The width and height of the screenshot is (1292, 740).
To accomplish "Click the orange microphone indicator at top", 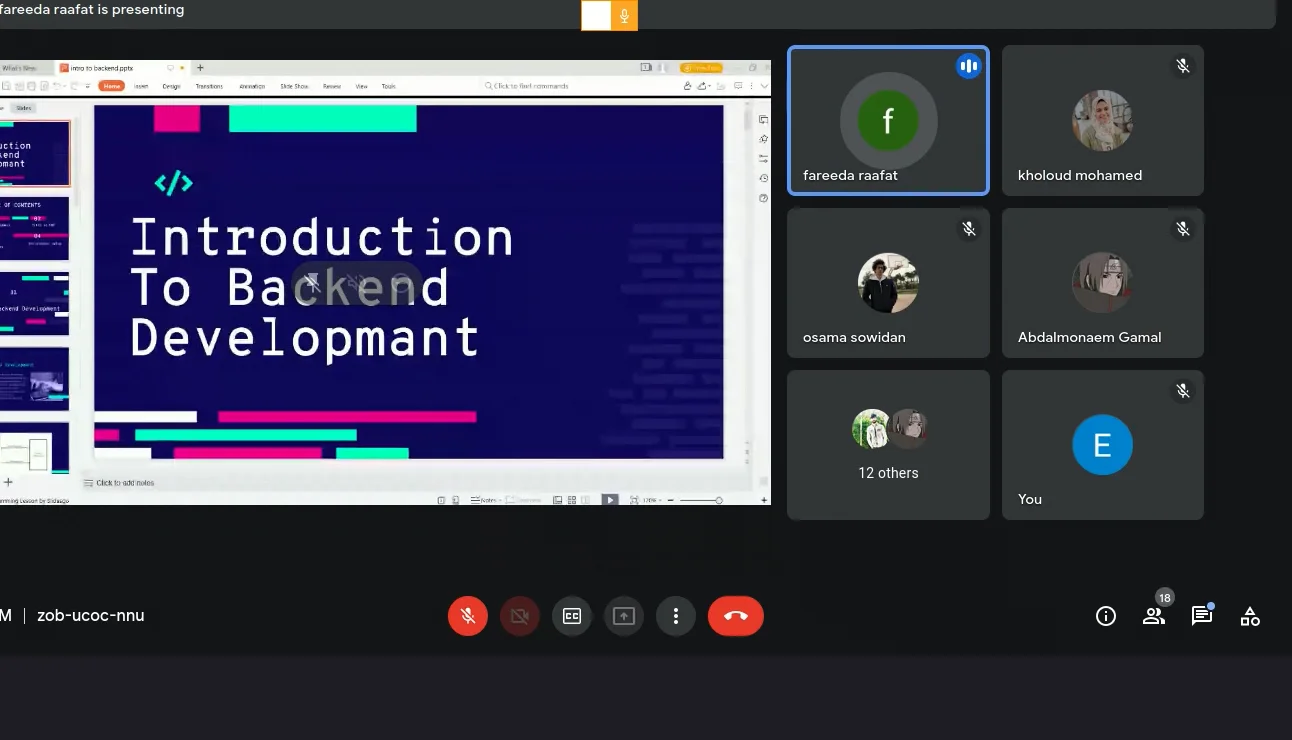I will [624, 15].
